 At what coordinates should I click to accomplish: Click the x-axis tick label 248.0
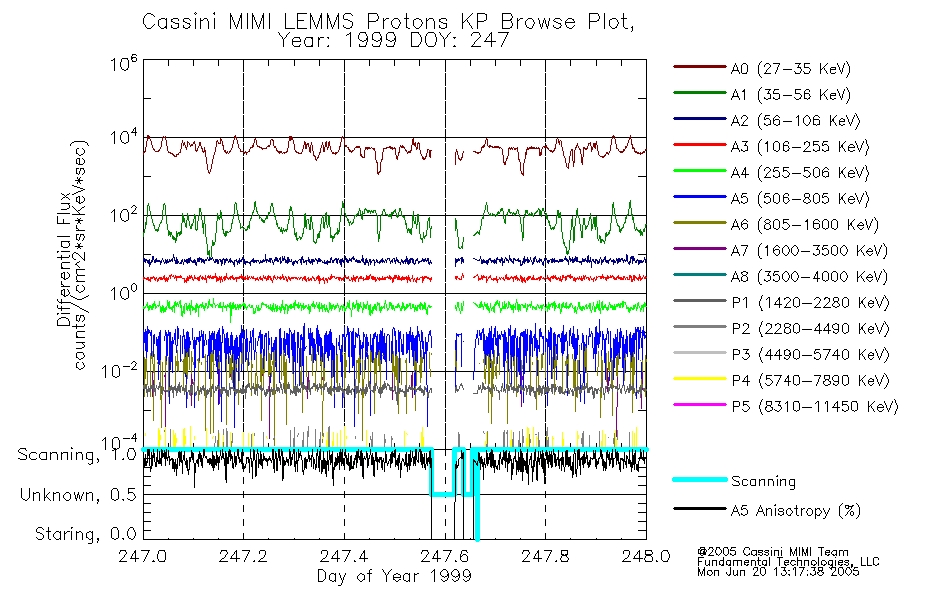(646, 556)
